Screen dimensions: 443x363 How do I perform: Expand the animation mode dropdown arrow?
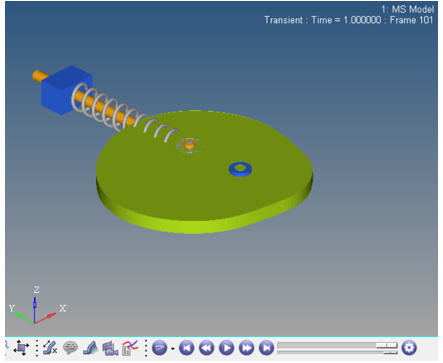pyautogui.click(x=173, y=349)
